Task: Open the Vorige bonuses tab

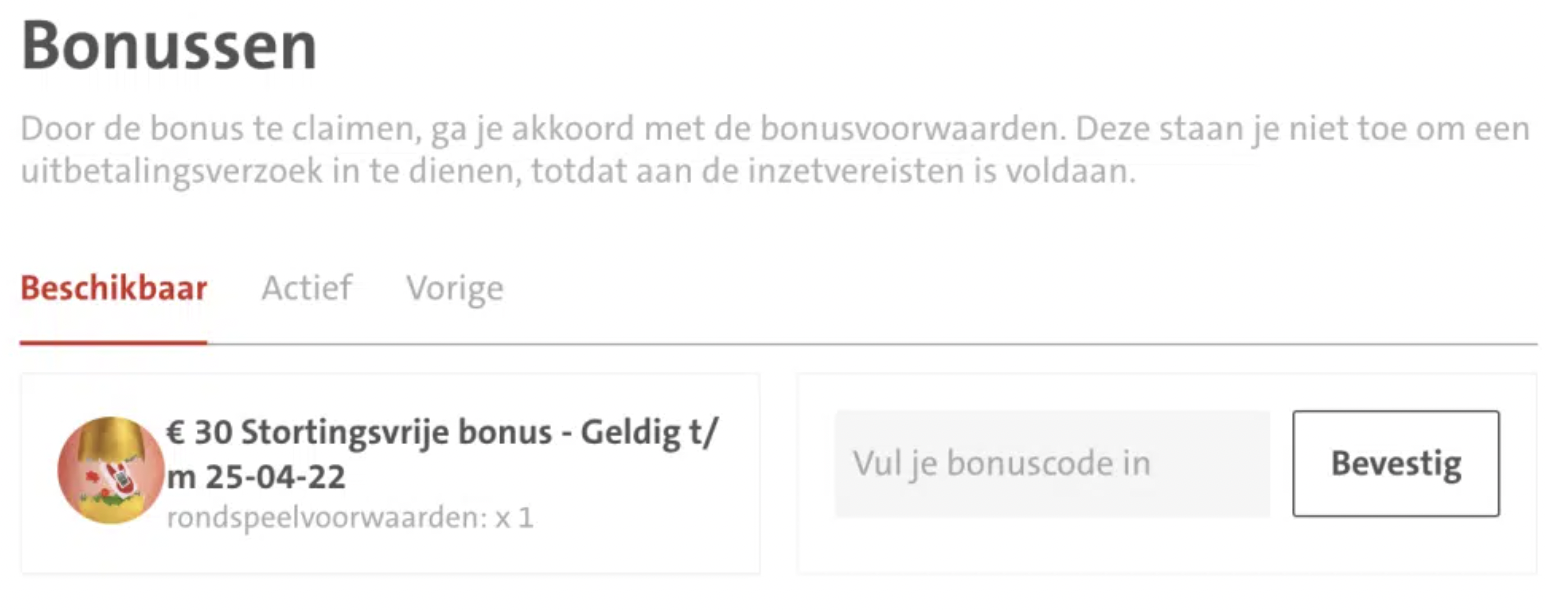Action: click(x=454, y=289)
